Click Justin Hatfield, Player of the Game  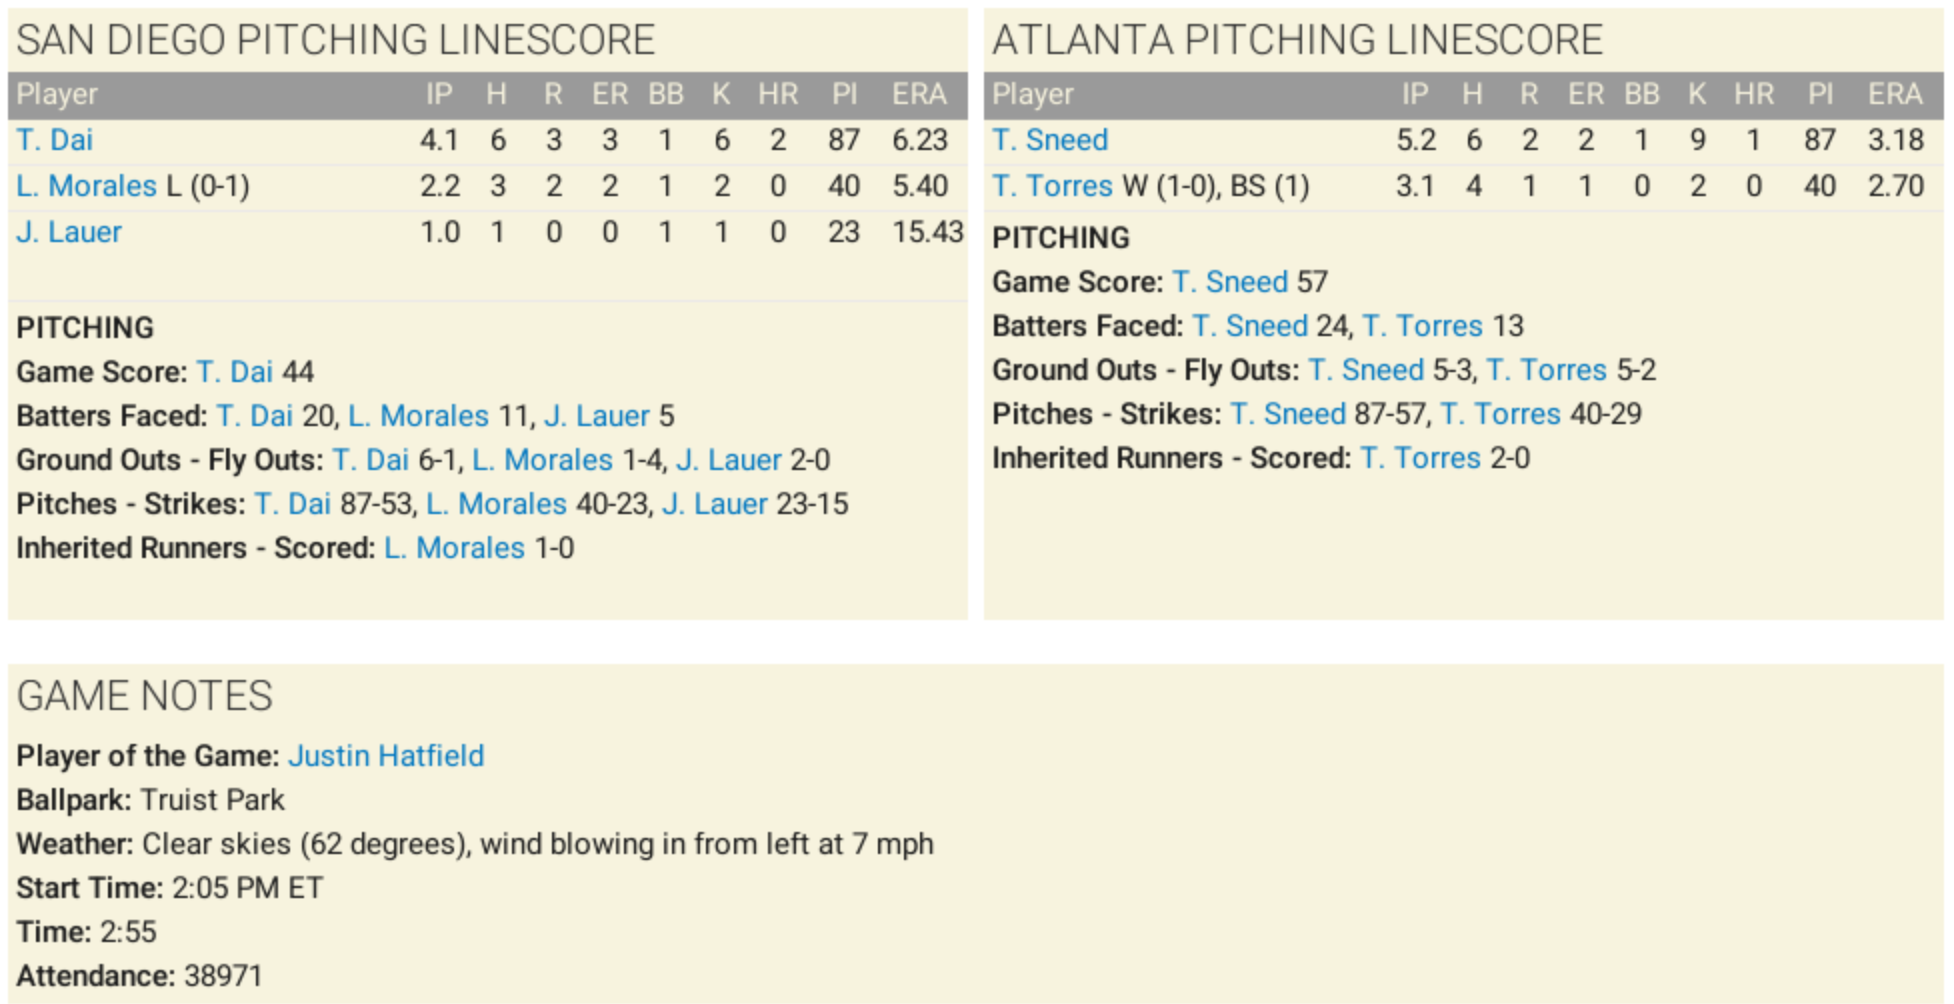pyautogui.click(x=386, y=756)
